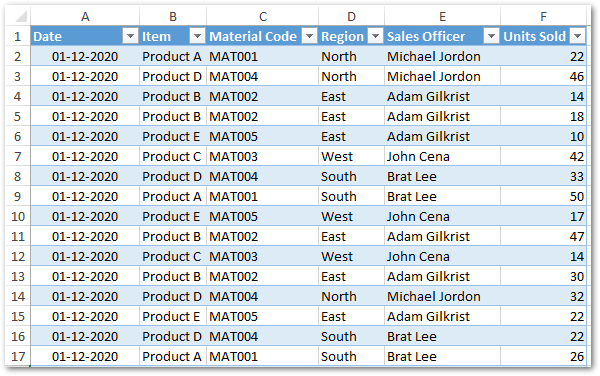The width and height of the screenshot is (600, 376).
Task: Click the Select All corner triangle
Action: 20,16
